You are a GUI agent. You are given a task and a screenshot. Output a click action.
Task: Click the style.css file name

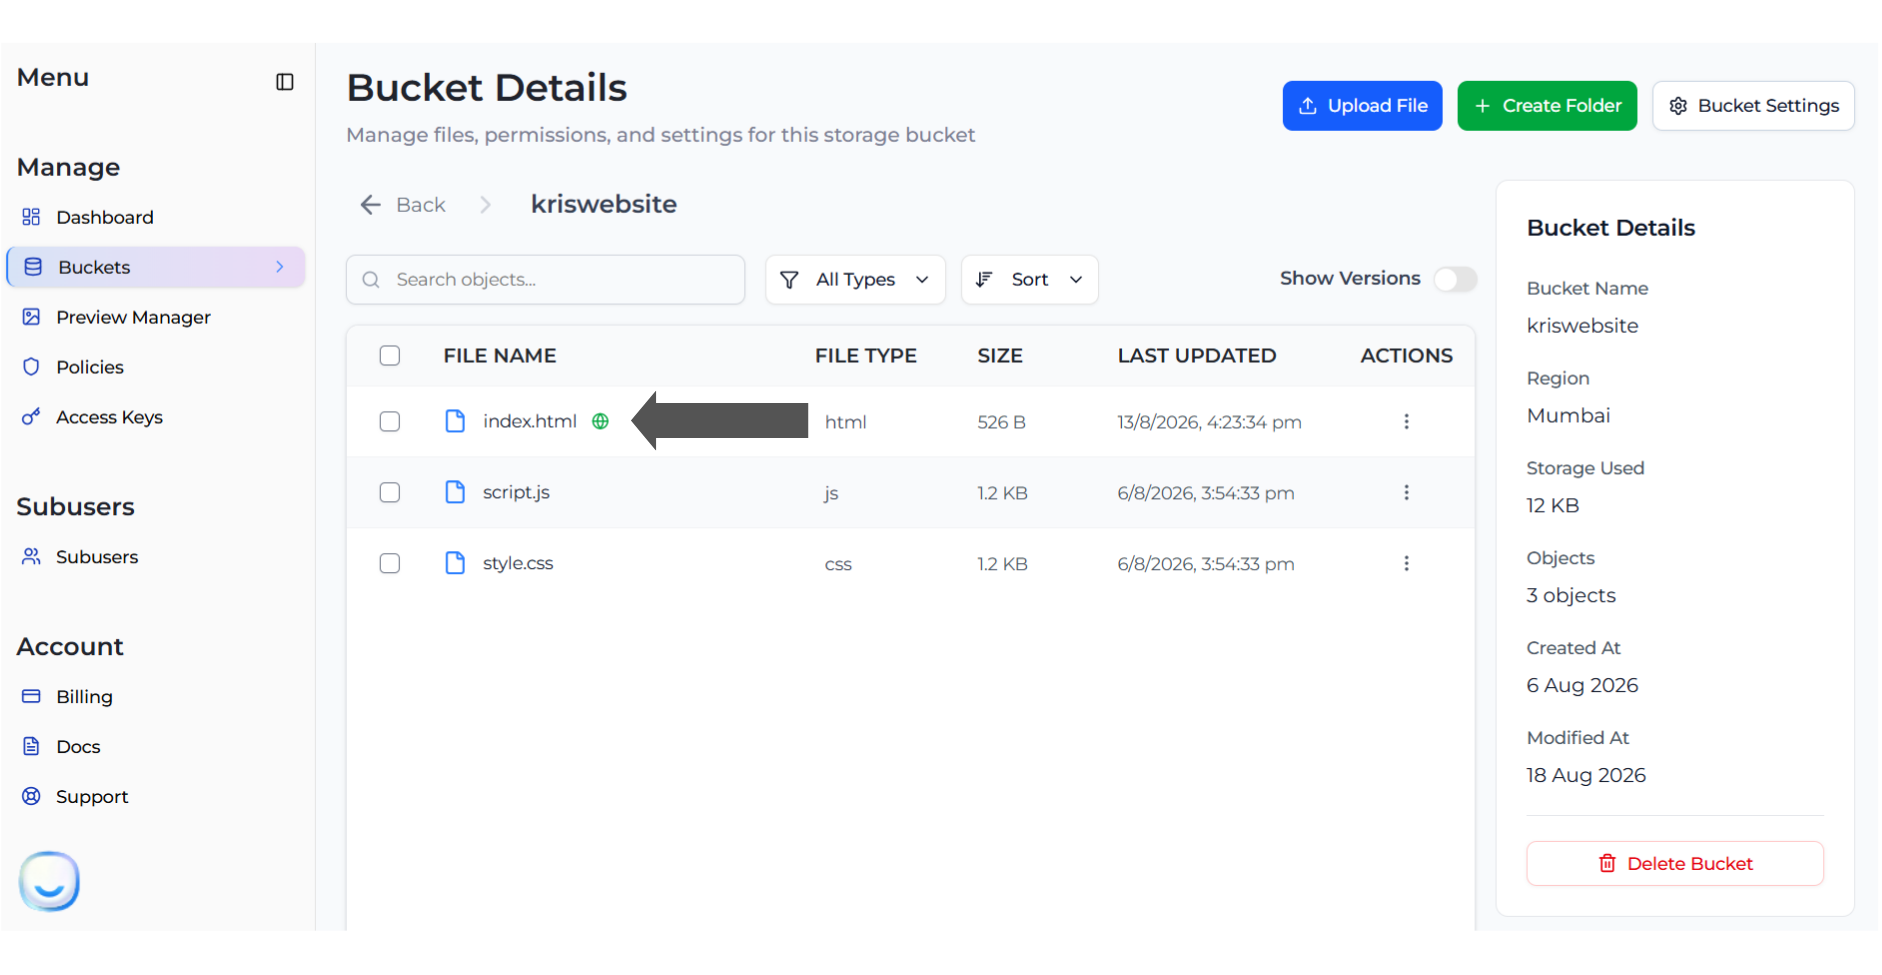tap(518, 563)
